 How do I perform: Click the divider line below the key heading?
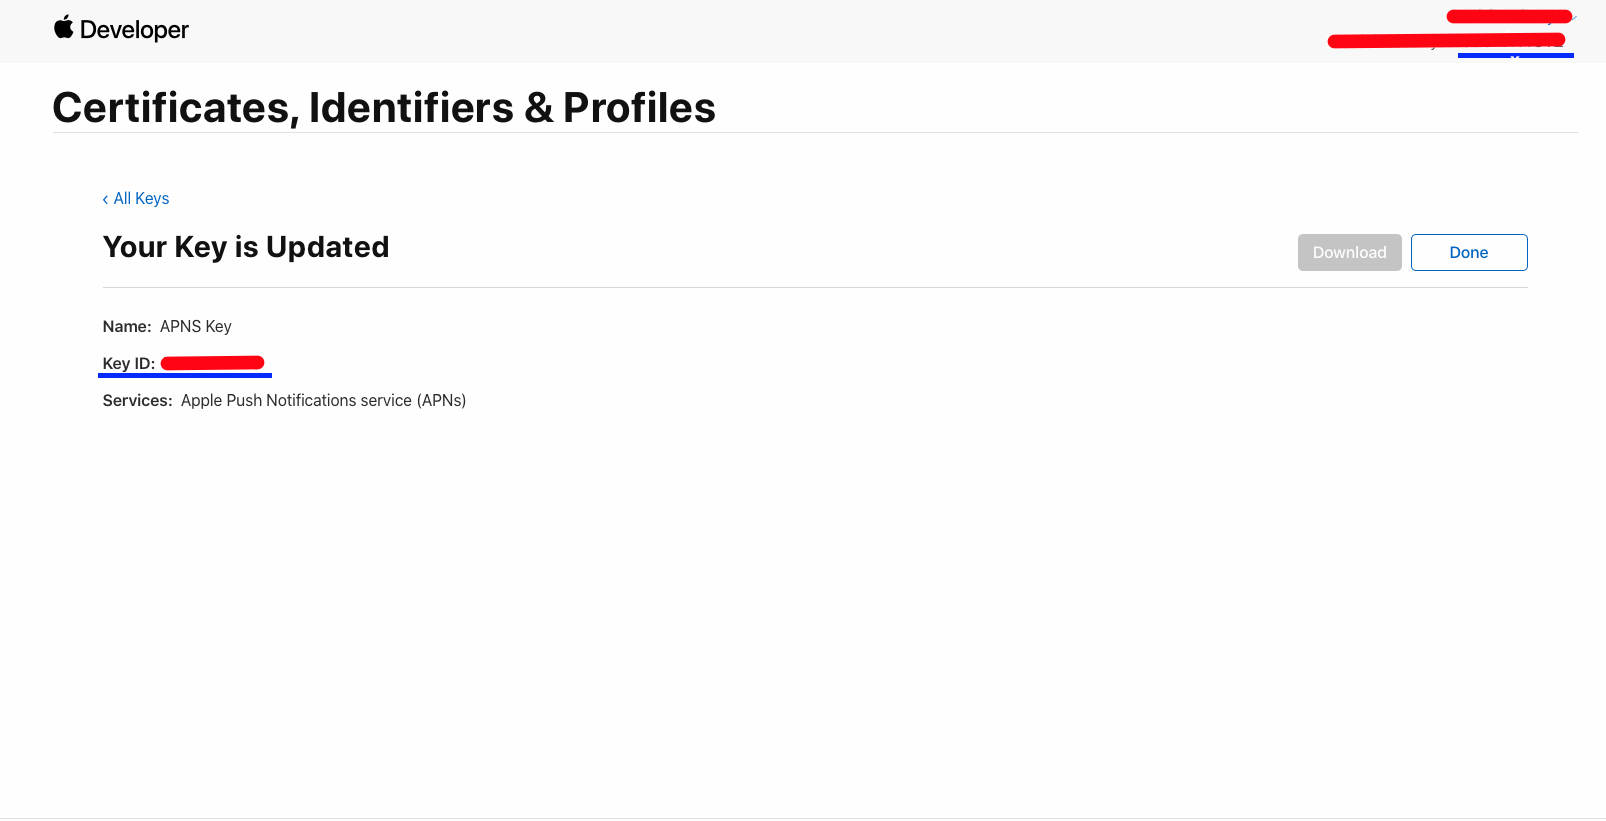814,288
